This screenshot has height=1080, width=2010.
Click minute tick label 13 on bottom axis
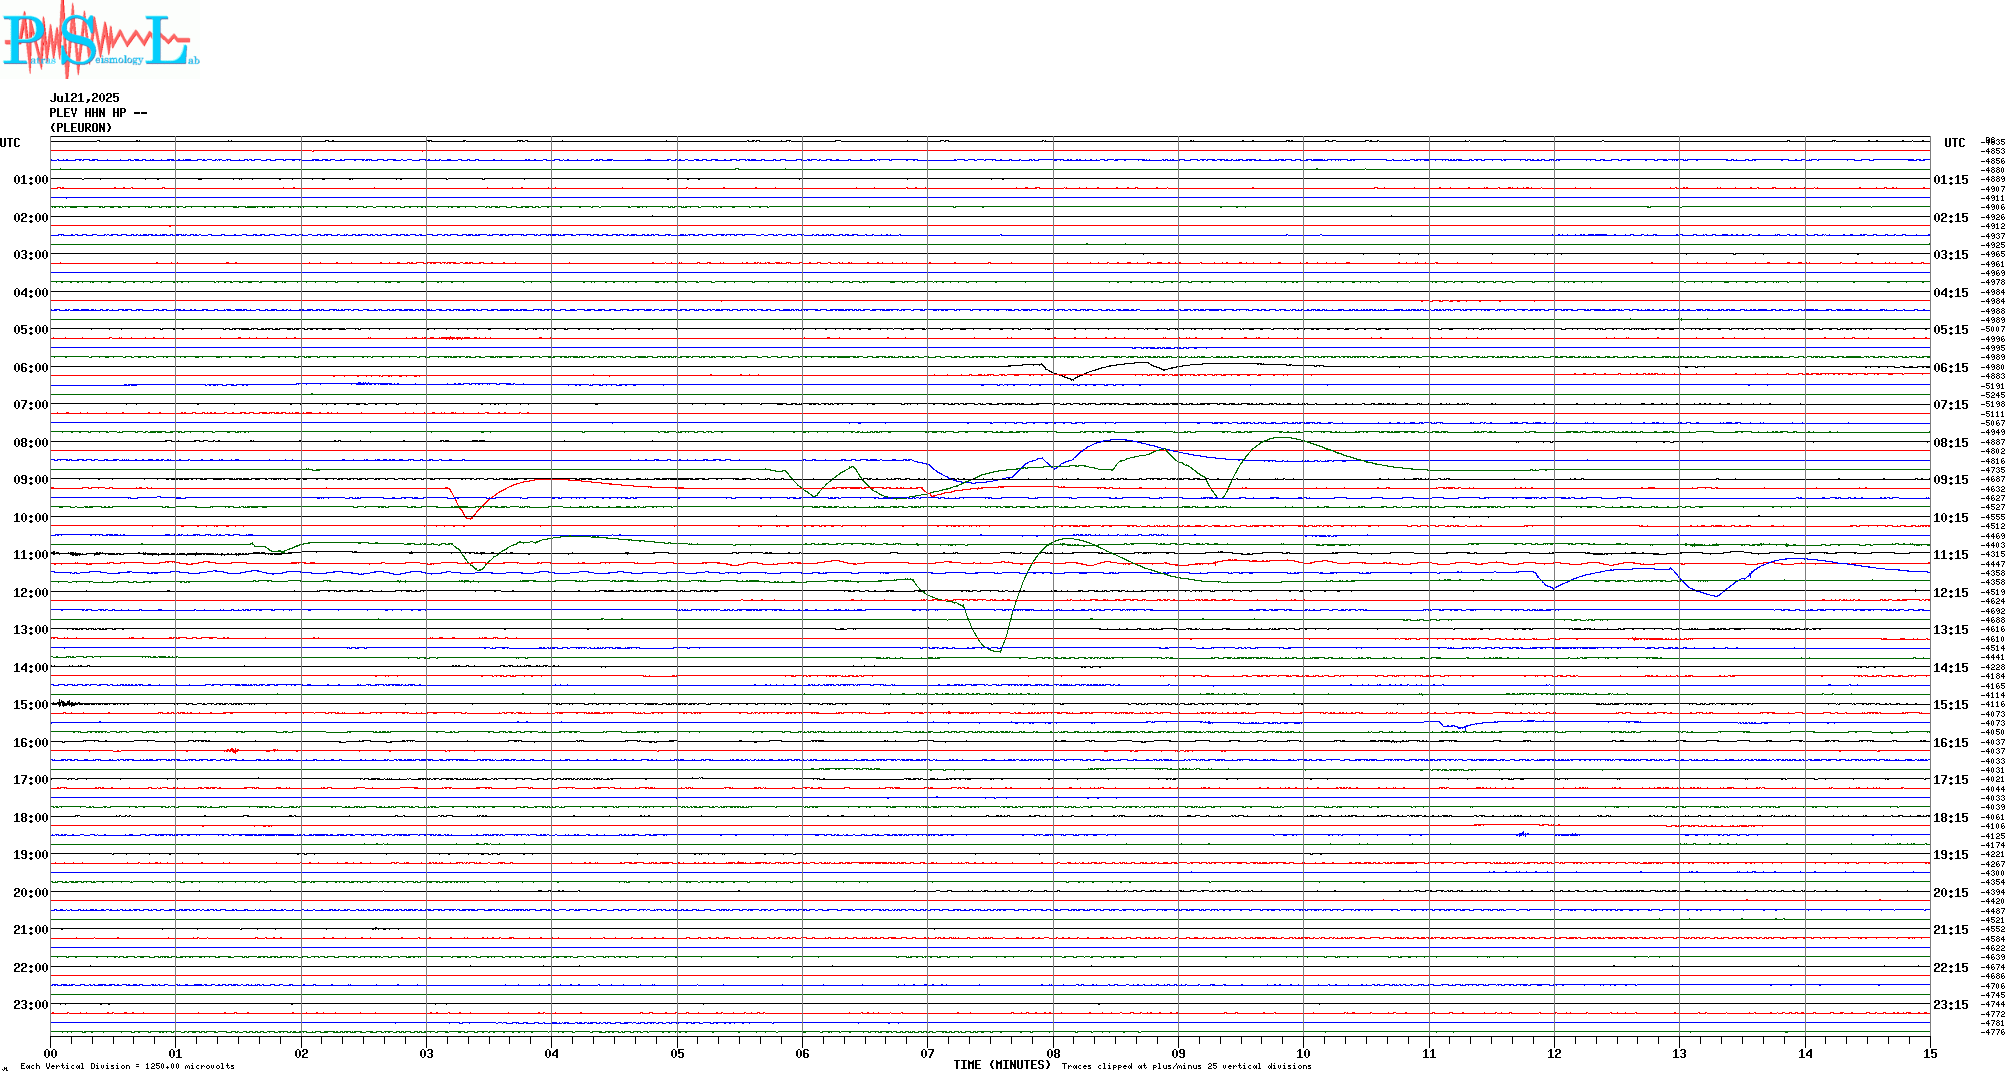1679,1053
